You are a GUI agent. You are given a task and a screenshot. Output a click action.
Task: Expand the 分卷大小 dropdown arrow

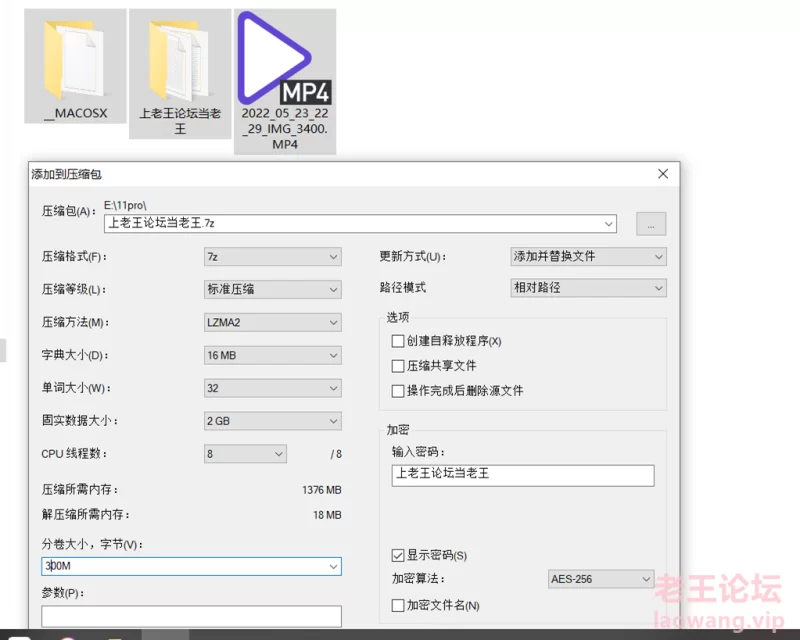[333, 567]
